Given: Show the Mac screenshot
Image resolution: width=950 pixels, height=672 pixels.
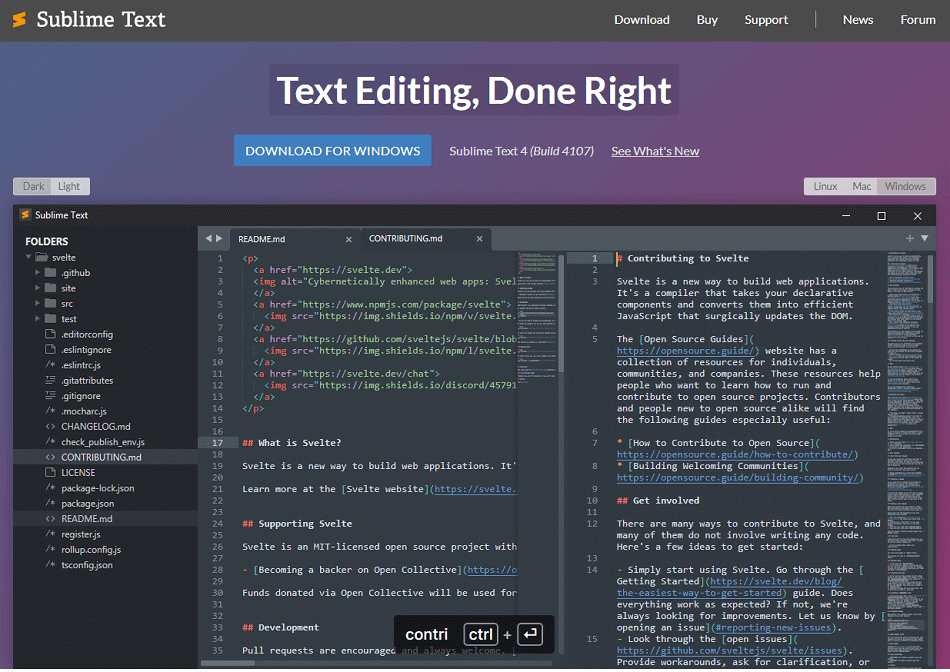Looking at the screenshot, I should pyautogui.click(x=862, y=186).
